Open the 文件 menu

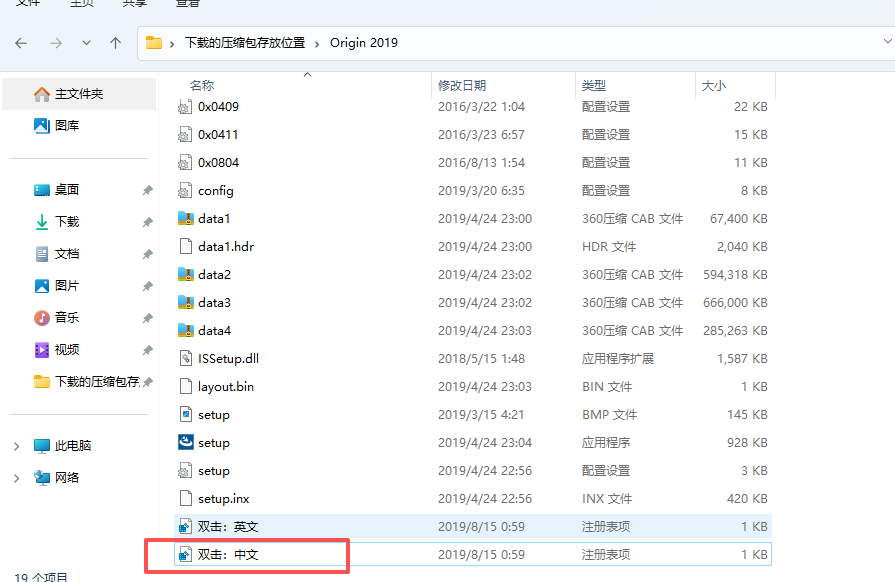tap(29, 4)
